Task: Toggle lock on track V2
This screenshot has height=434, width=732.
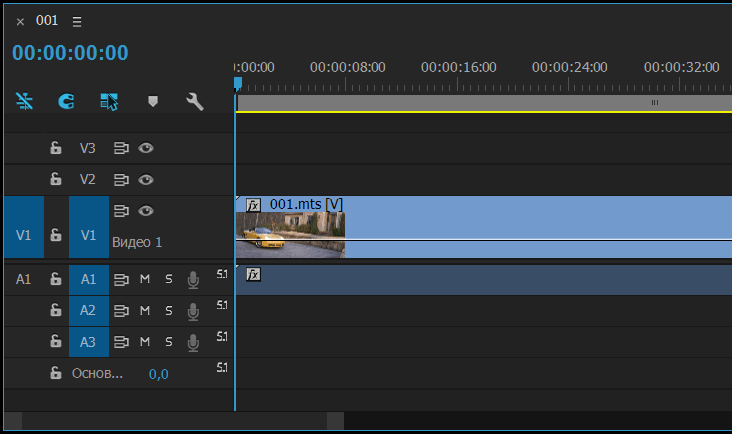Action: 56,179
